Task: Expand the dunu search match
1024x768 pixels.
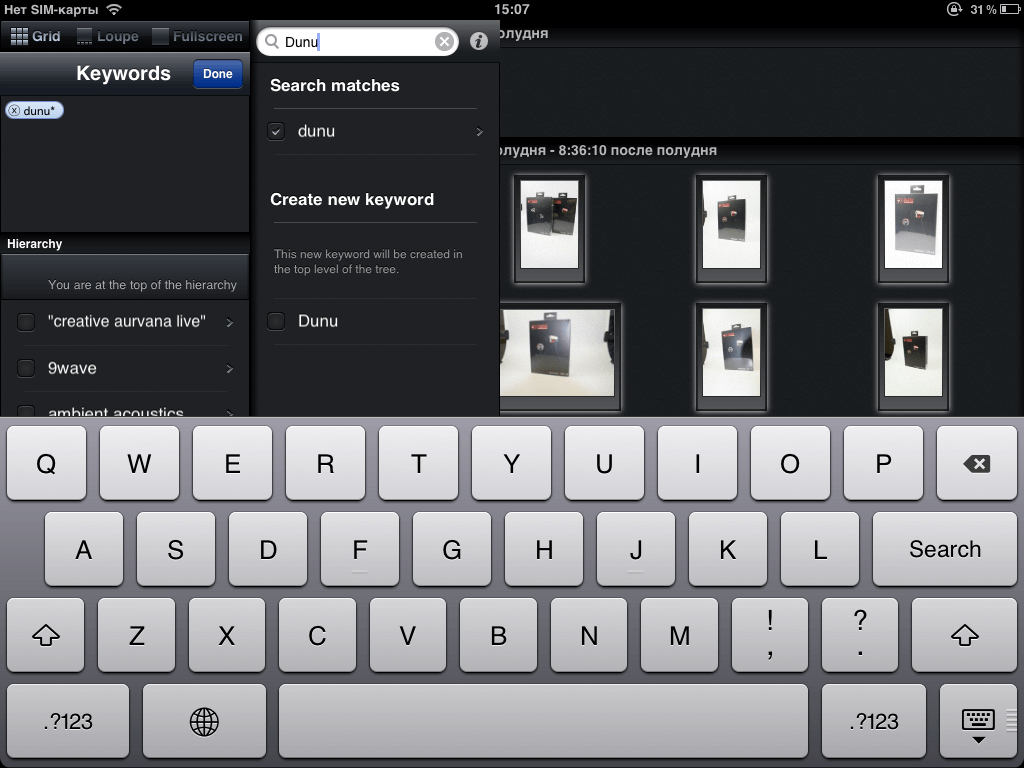Action: point(479,131)
